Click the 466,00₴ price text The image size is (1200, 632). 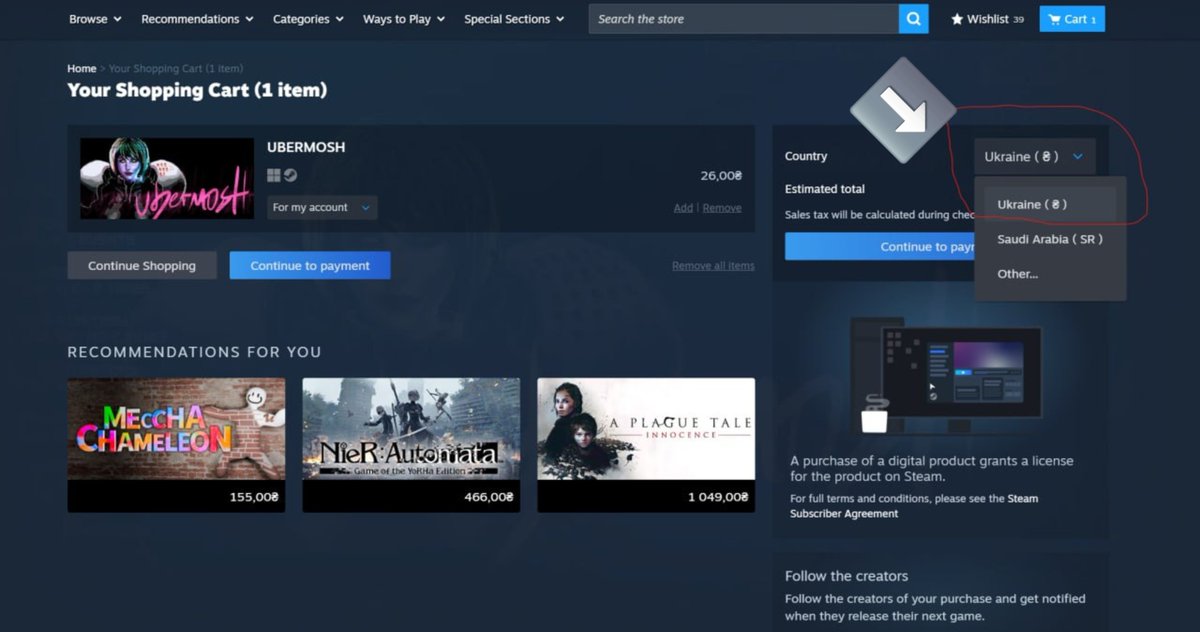tap(489, 497)
